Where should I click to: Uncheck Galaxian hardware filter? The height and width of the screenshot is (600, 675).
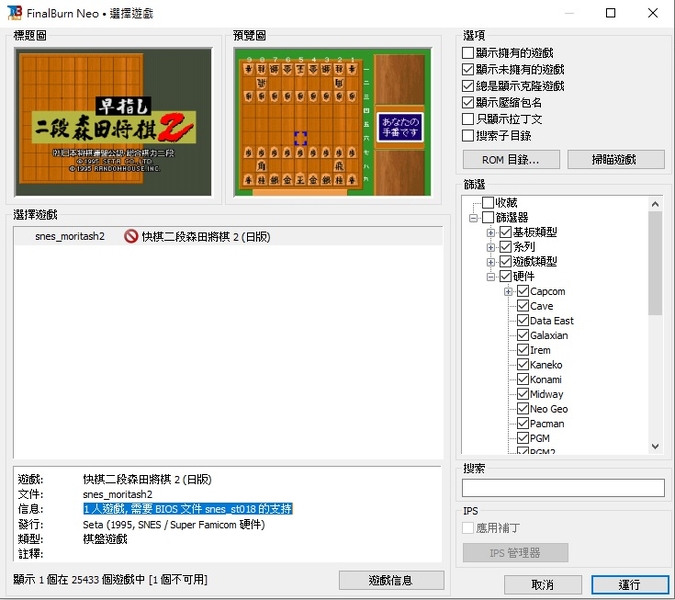(x=523, y=335)
